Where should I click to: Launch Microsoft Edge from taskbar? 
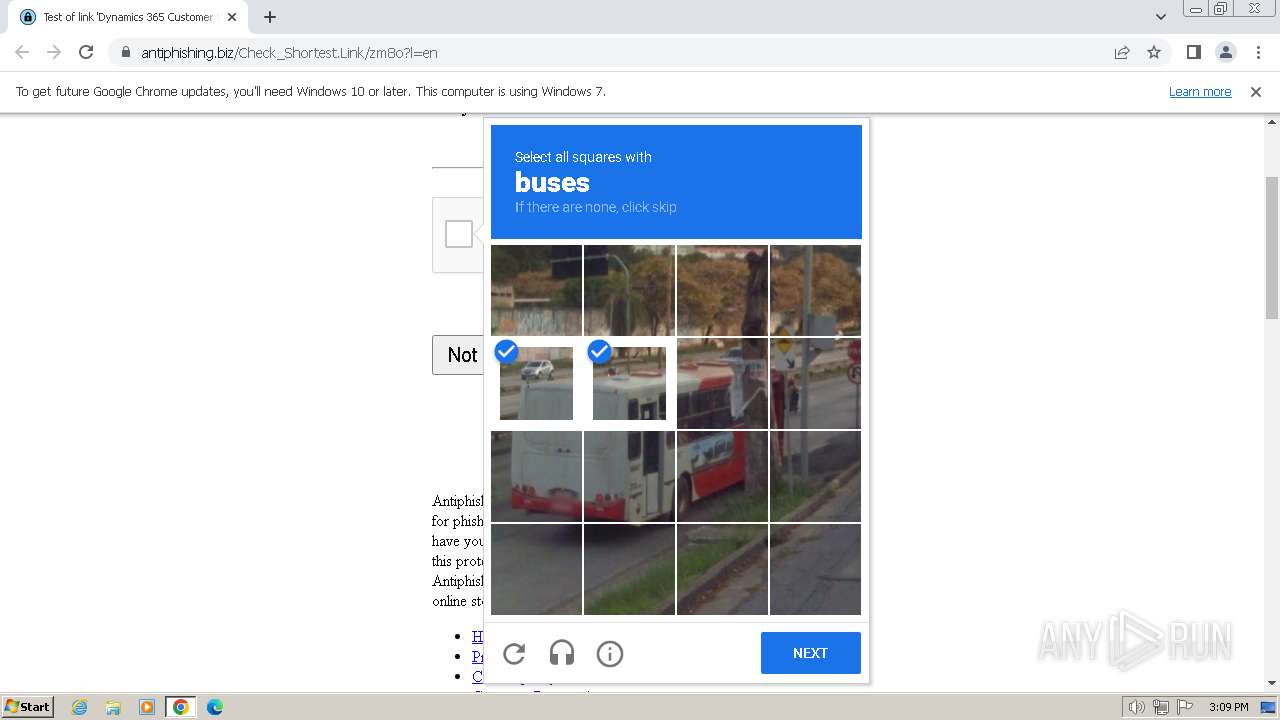coord(215,707)
